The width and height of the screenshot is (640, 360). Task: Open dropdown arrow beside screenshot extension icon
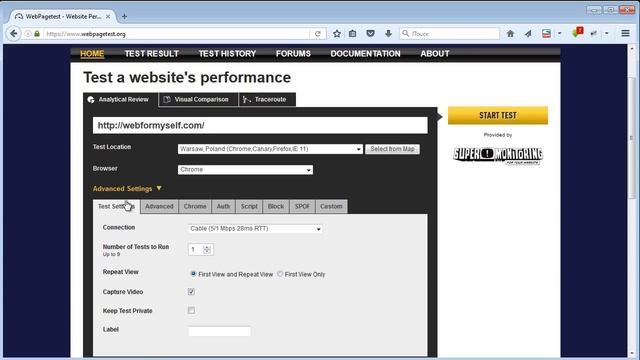pos(560,33)
